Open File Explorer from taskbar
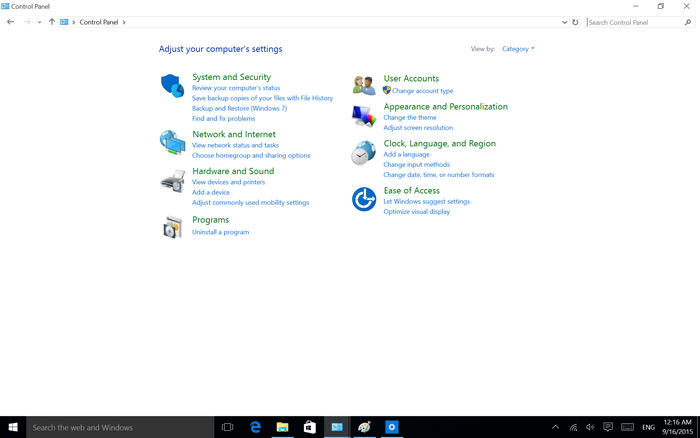The width and height of the screenshot is (700, 438). click(x=282, y=427)
